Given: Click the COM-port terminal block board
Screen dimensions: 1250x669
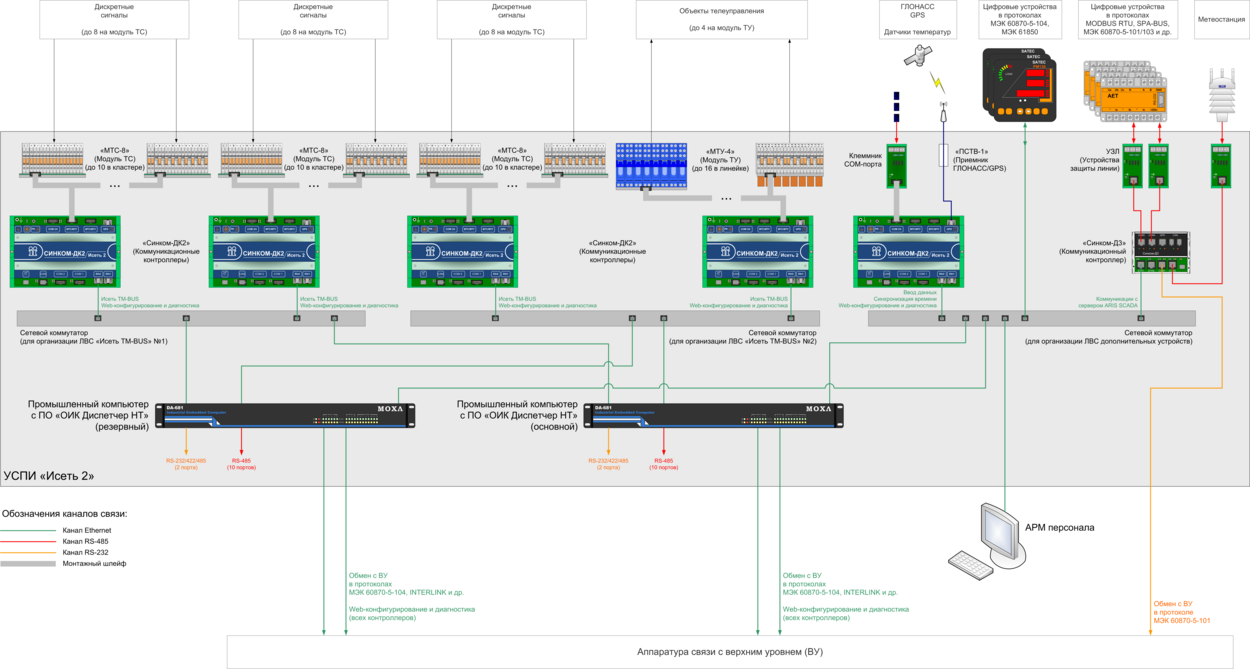Looking at the screenshot, I should pyautogui.click(x=896, y=164).
